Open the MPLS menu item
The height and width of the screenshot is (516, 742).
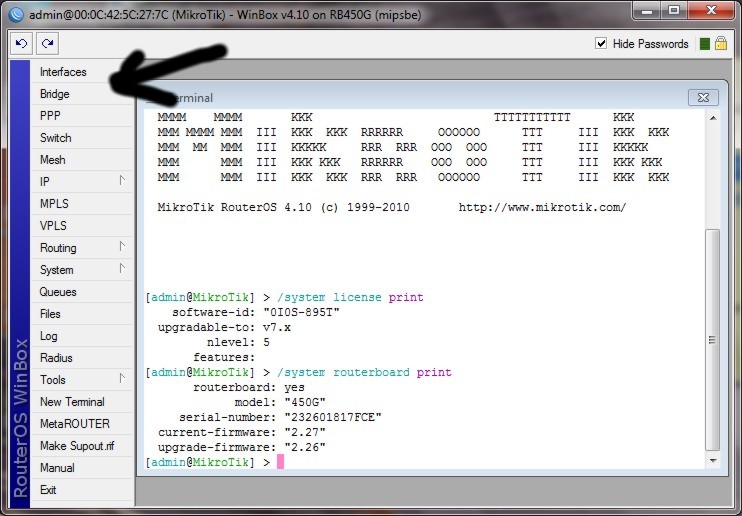[x=82, y=204]
